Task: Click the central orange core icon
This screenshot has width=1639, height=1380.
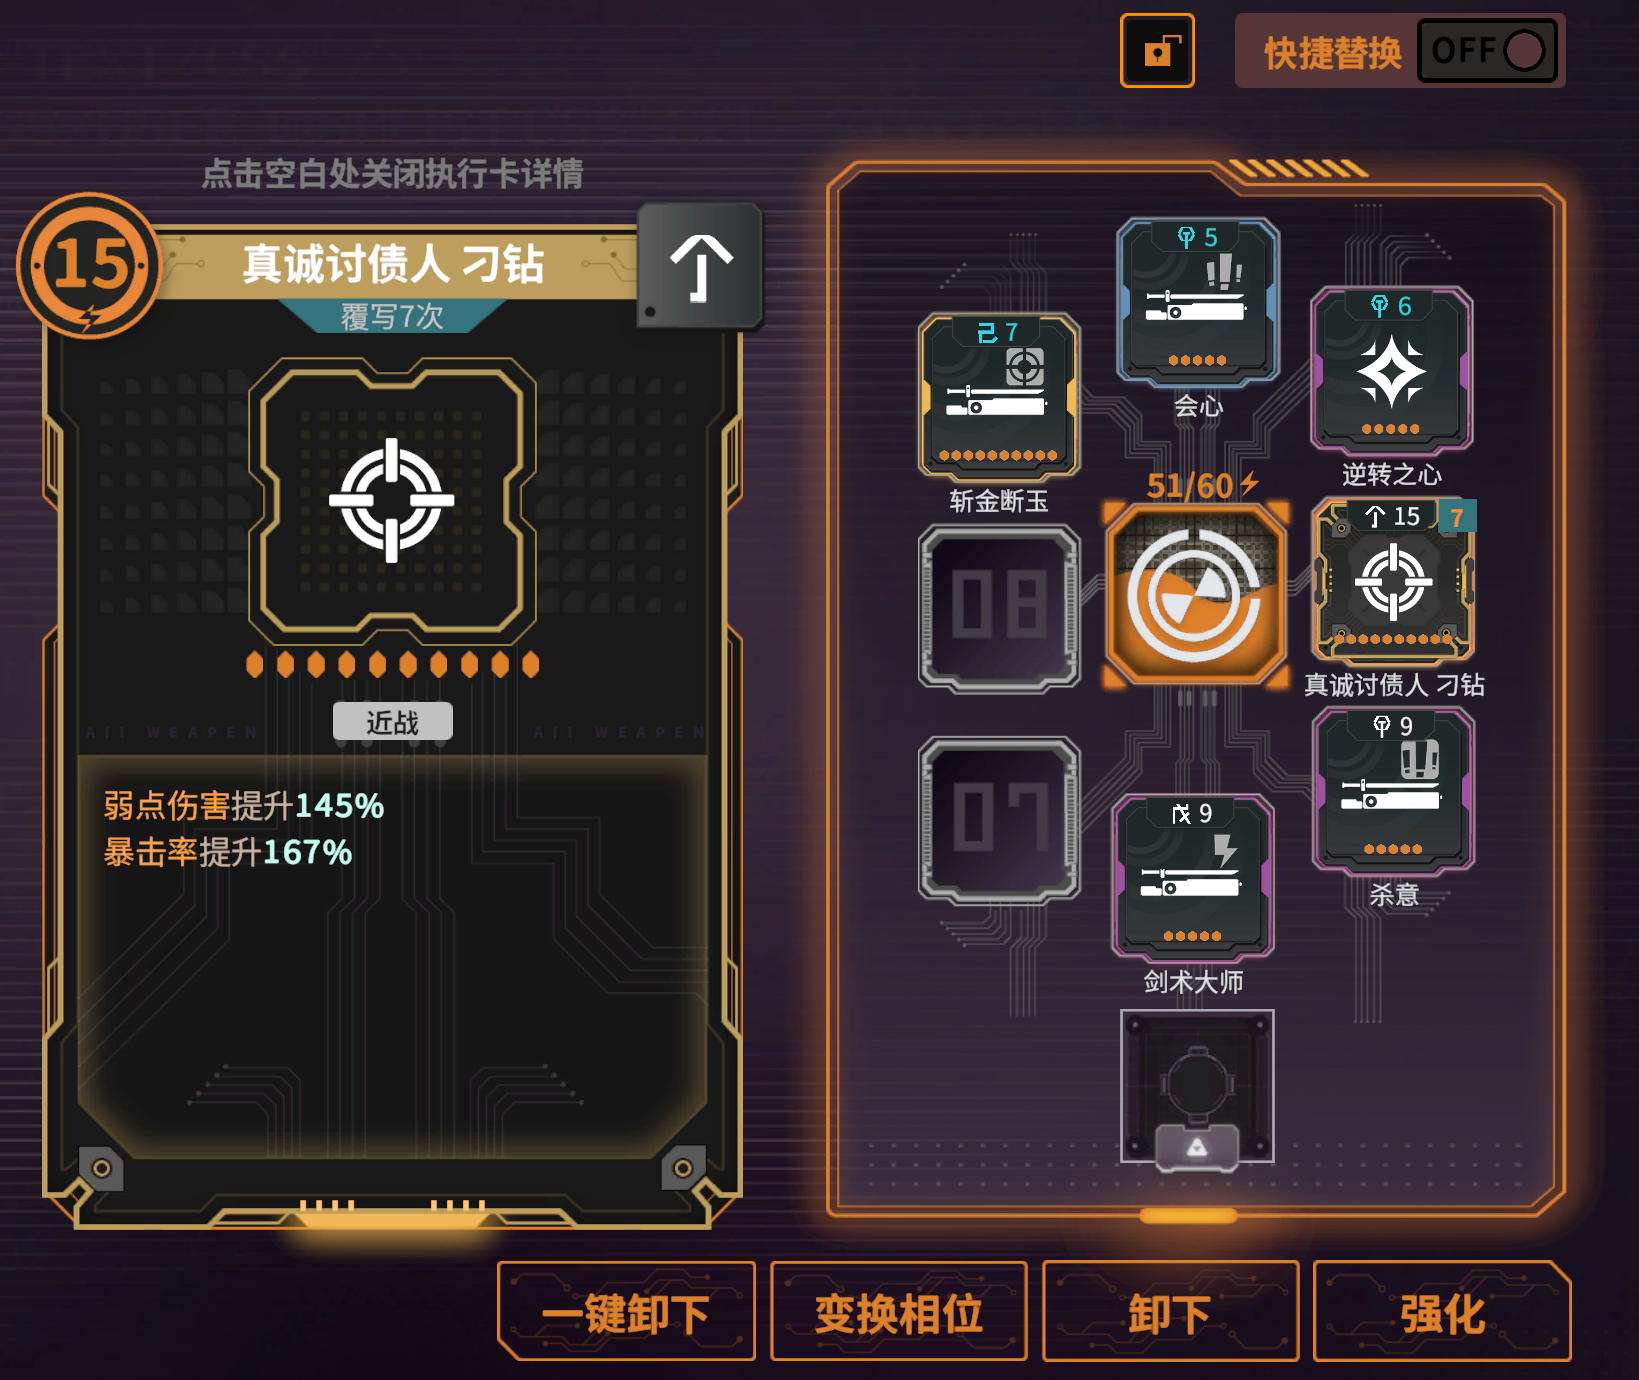Action: (x=1195, y=596)
